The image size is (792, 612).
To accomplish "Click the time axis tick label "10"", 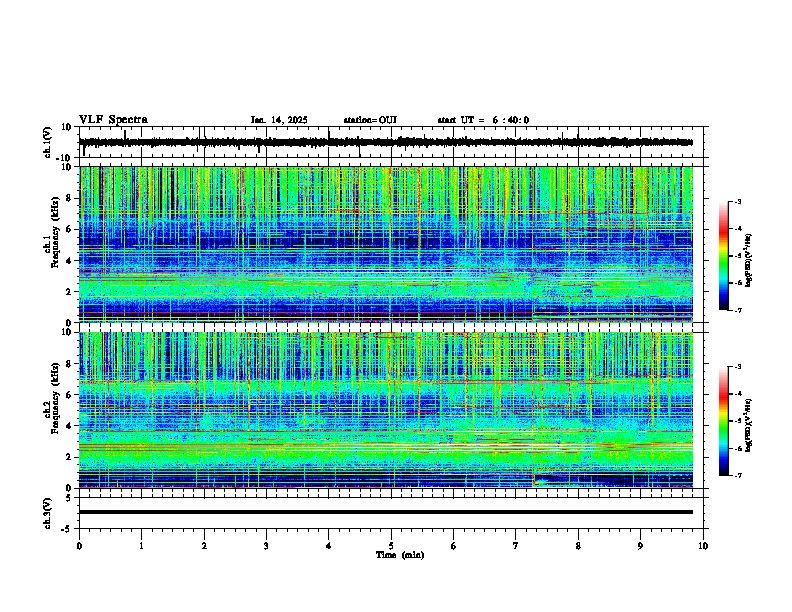I will pos(703,546).
